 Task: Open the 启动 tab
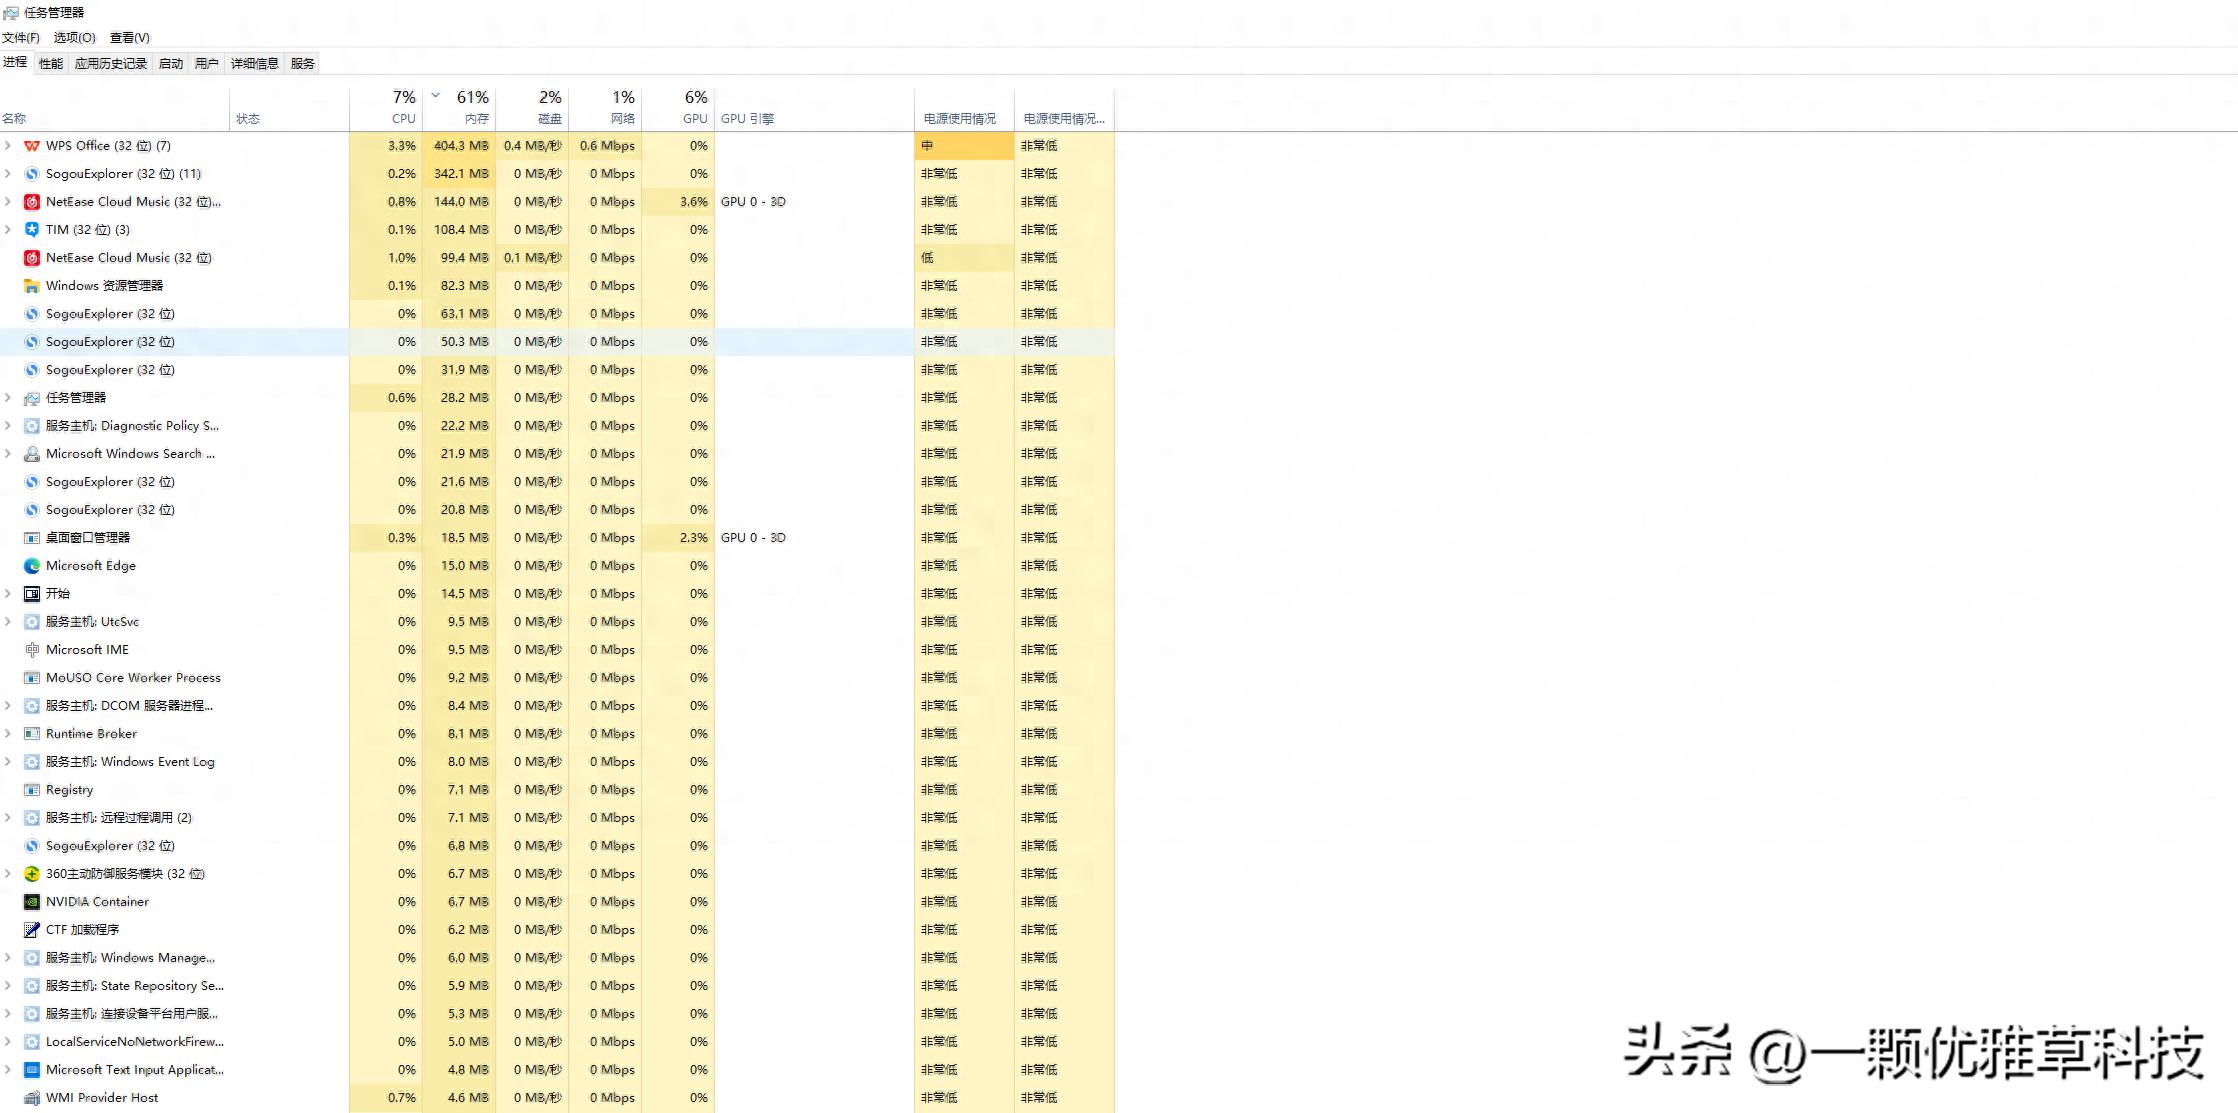(x=170, y=62)
